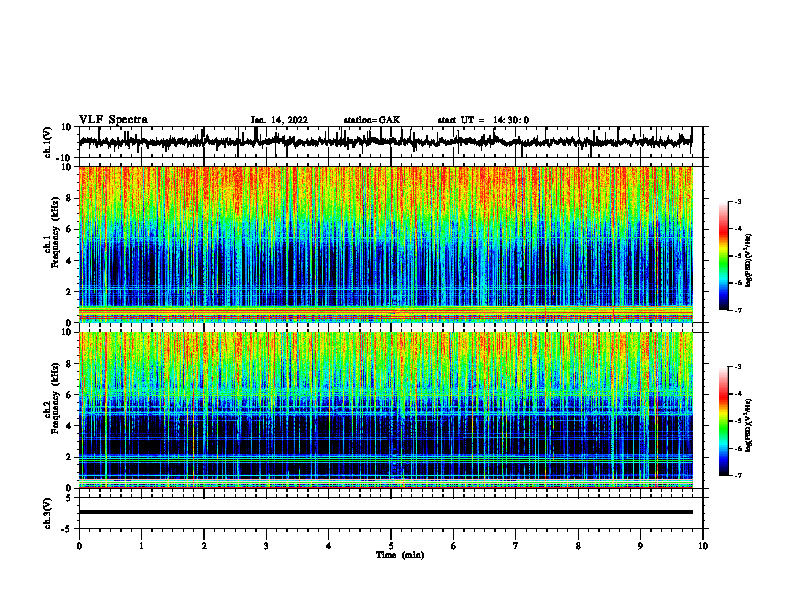
Task: Click the "start UT = 14:30: 0" header text
Action: click(483, 120)
